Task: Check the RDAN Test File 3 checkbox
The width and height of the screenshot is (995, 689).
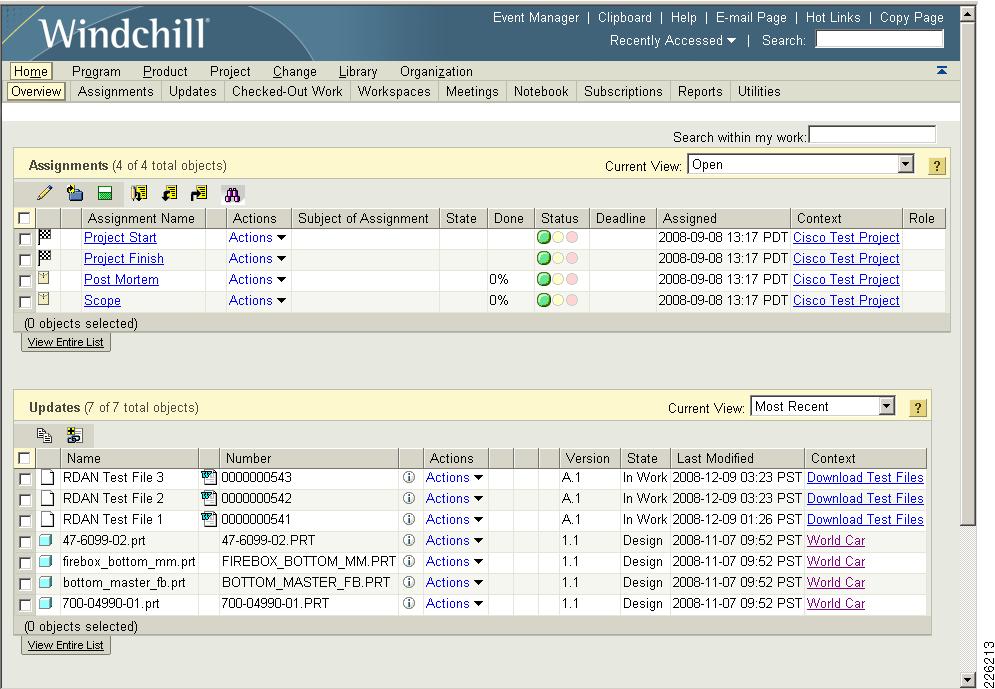Action: click(x=25, y=479)
